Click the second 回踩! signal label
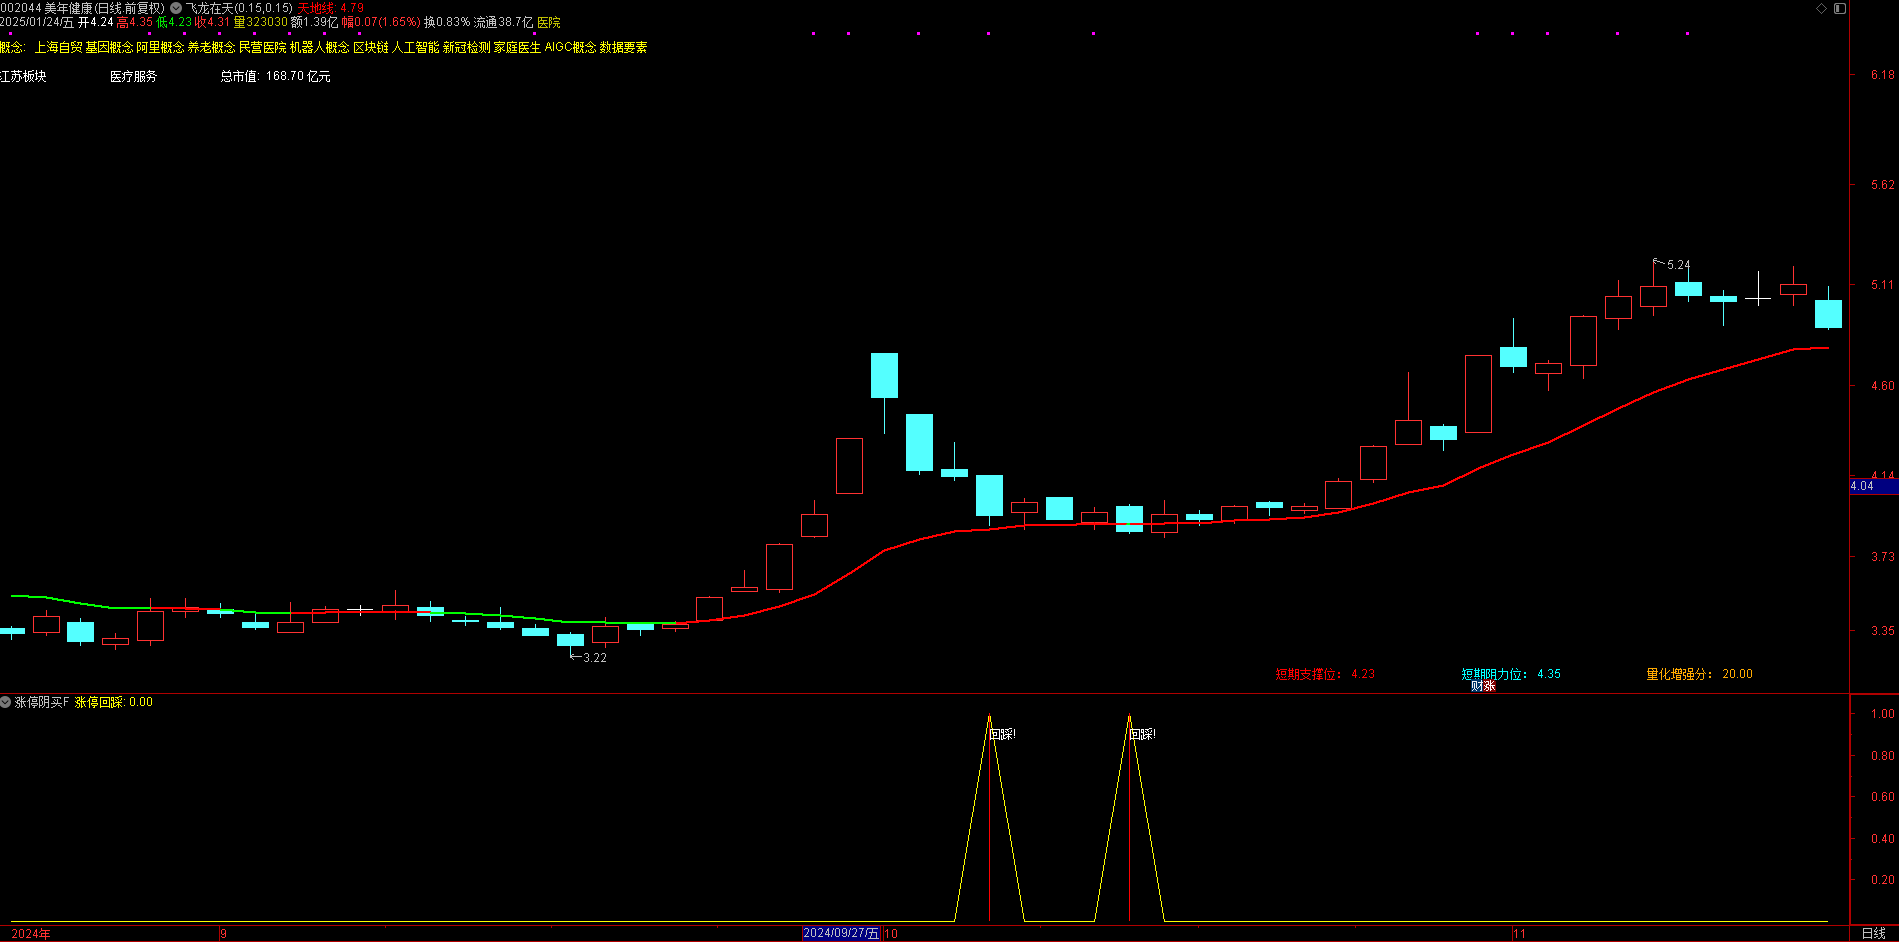1899x942 pixels. click(1142, 734)
